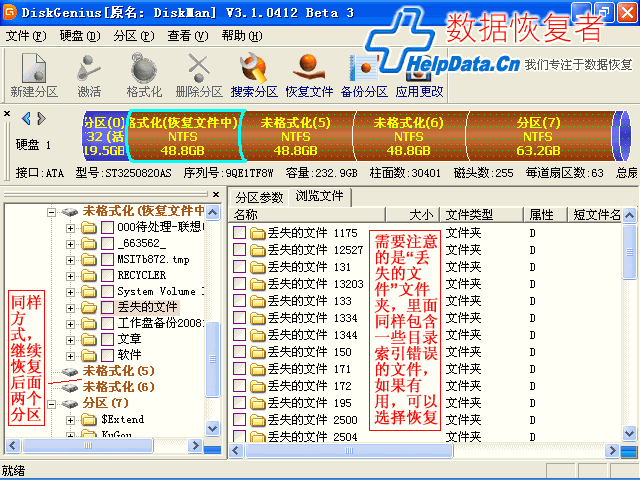Screen dimensions: 640x480
Task: Select the 未格式化(6) partition block
Action: click(x=408, y=136)
